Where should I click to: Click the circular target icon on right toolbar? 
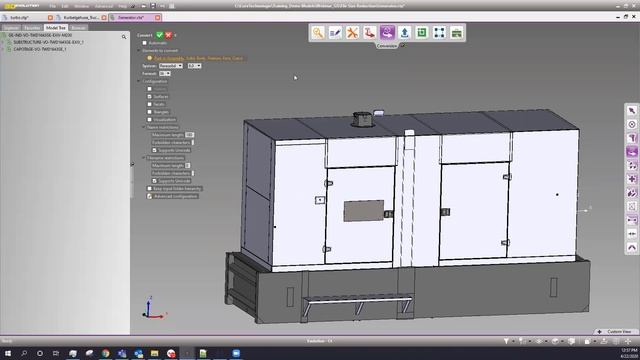point(632,124)
